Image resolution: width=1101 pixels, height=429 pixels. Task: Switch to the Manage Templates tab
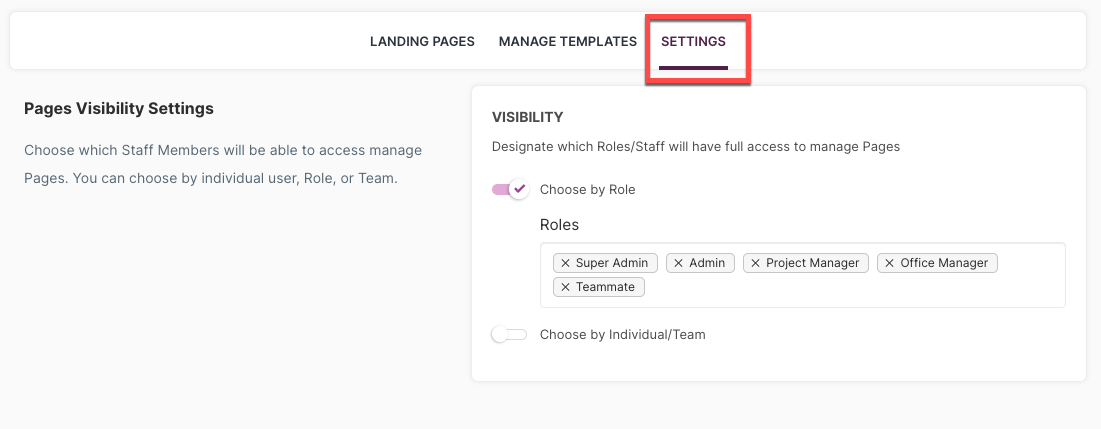click(567, 41)
